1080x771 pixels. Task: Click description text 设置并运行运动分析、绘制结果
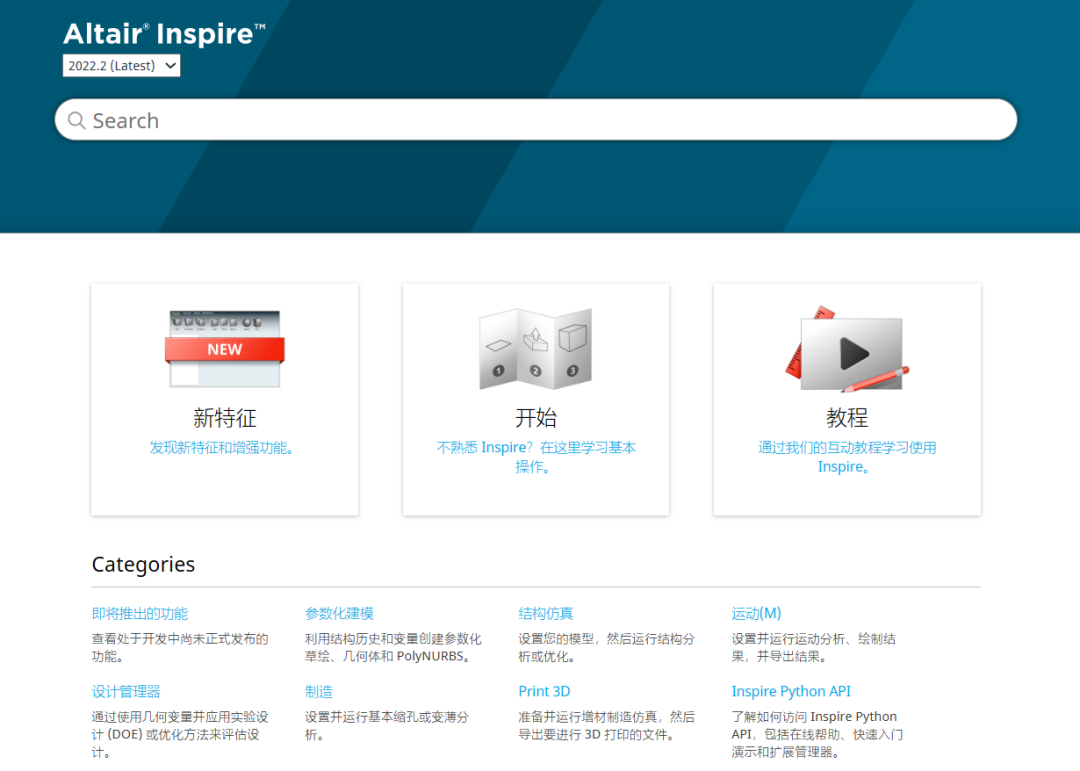click(813, 648)
